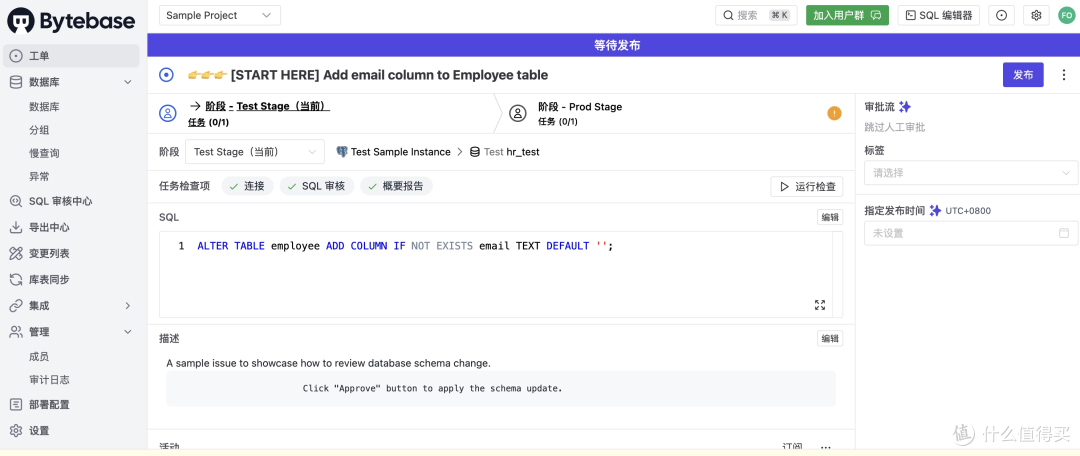This screenshot has width=1080, height=456.
Task: Open the 慢查询 page
Action: pos(44,153)
